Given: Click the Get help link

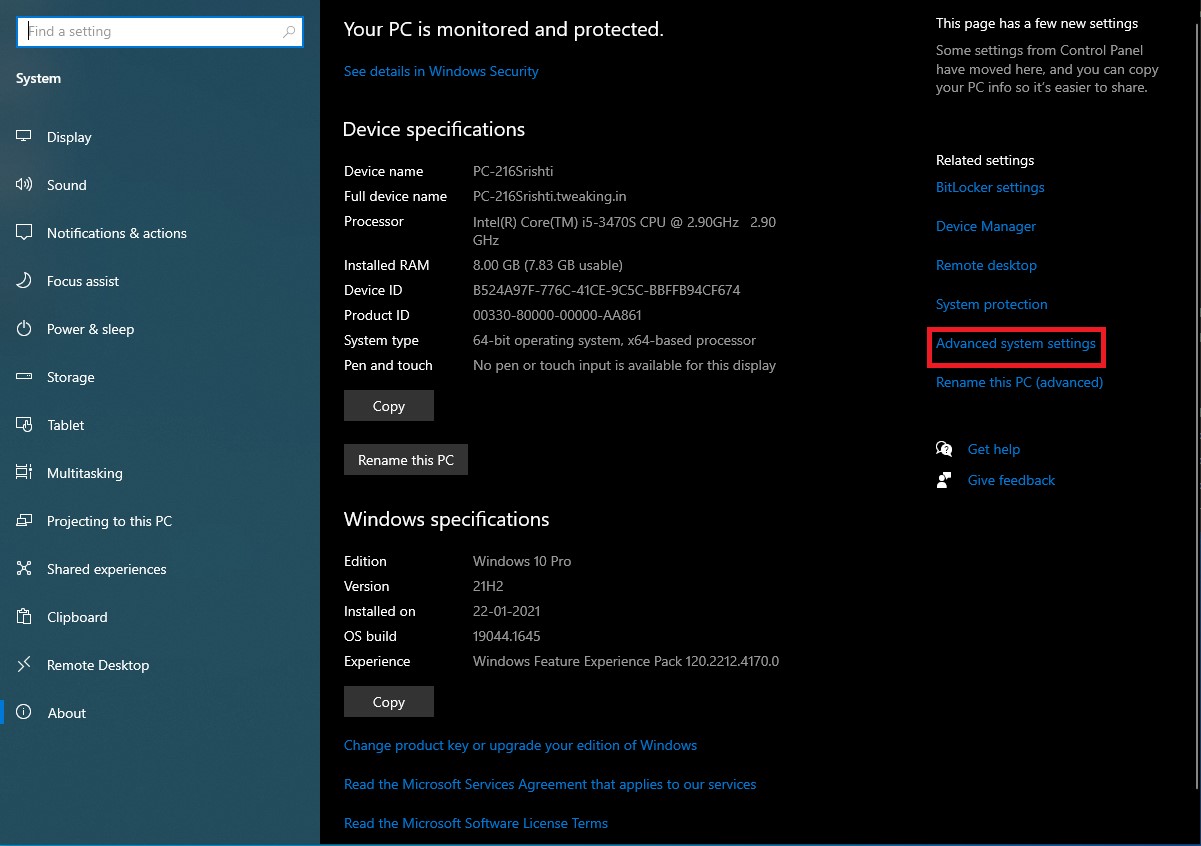Looking at the screenshot, I should [993, 449].
